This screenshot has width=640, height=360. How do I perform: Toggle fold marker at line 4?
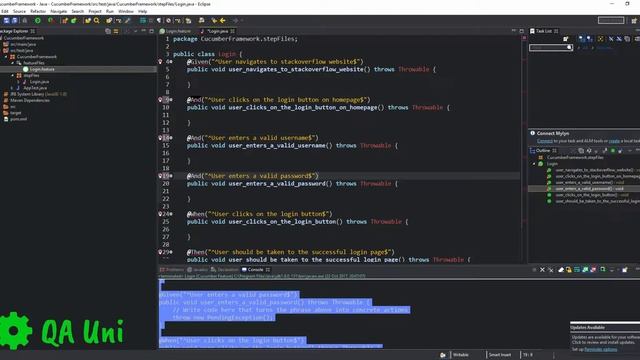(x=171, y=62)
